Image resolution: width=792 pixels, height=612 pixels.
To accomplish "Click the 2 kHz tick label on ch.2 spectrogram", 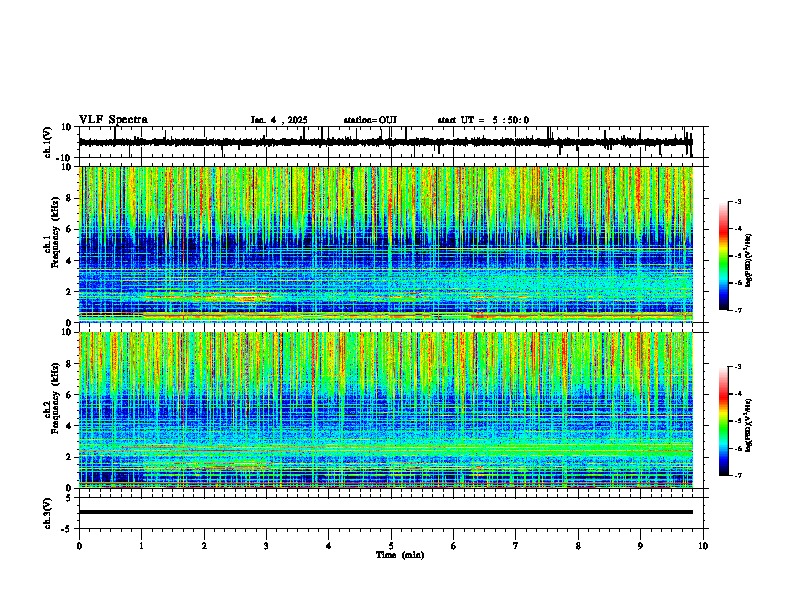I will click(69, 457).
